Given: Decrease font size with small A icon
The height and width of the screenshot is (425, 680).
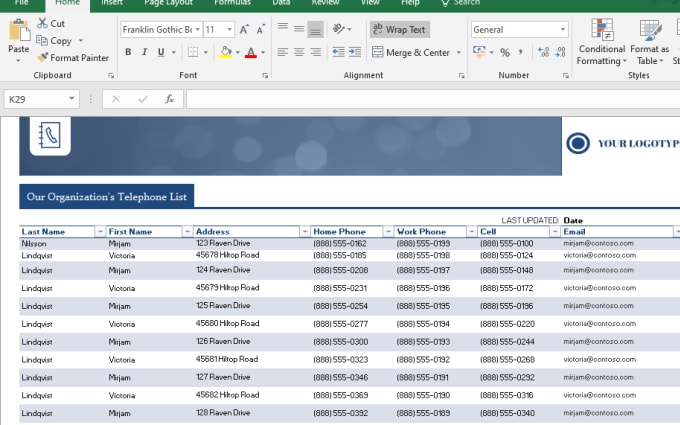Looking at the screenshot, I should click(x=261, y=29).
